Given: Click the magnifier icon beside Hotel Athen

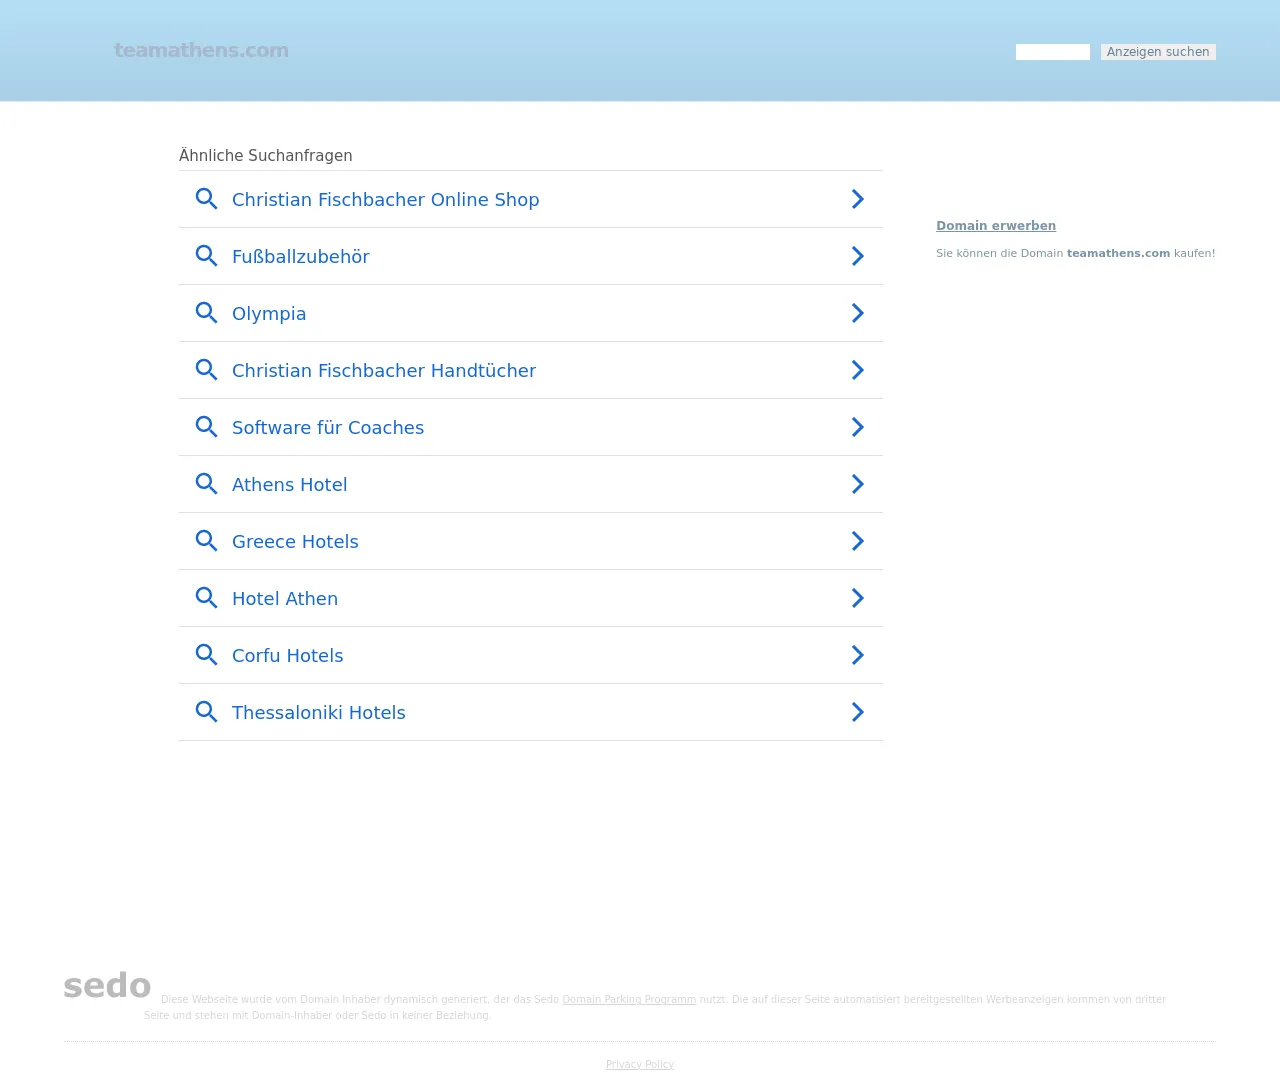Looking at the screenshot, I should [x=206, y=598].
